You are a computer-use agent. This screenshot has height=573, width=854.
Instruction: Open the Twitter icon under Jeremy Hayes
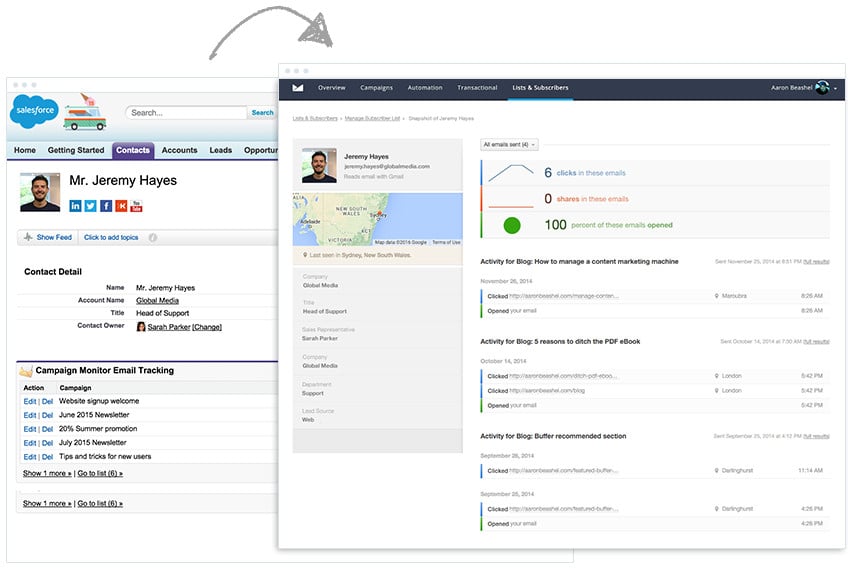click(x=90, y=206)
